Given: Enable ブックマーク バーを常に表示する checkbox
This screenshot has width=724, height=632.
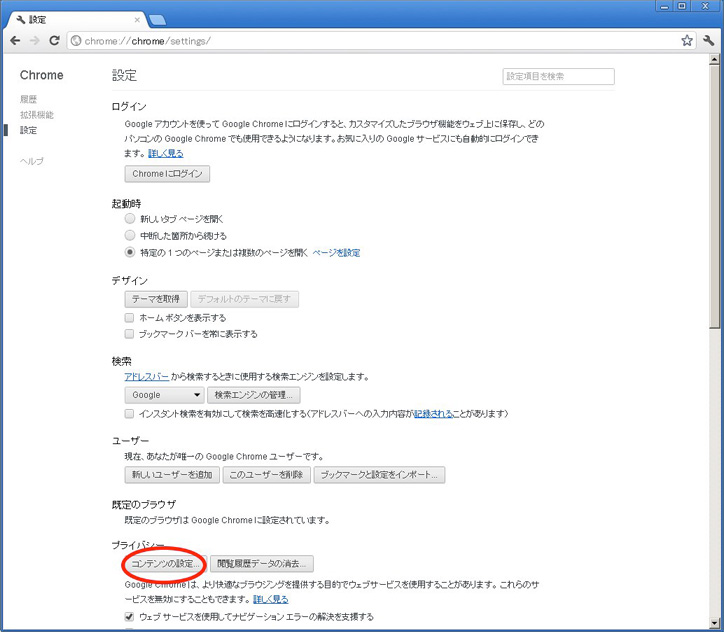Looking at the screenshot, I should coord(129,334).
